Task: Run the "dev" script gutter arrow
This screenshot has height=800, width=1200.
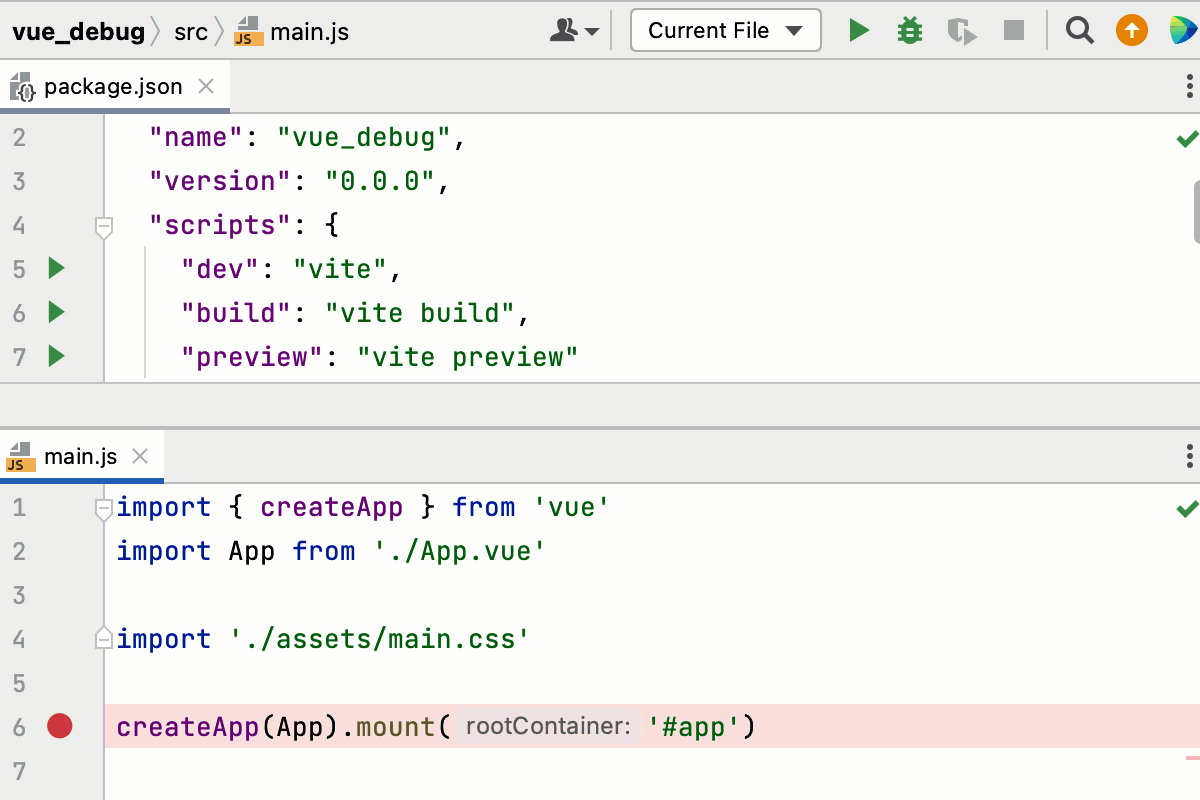Action: 56,268
